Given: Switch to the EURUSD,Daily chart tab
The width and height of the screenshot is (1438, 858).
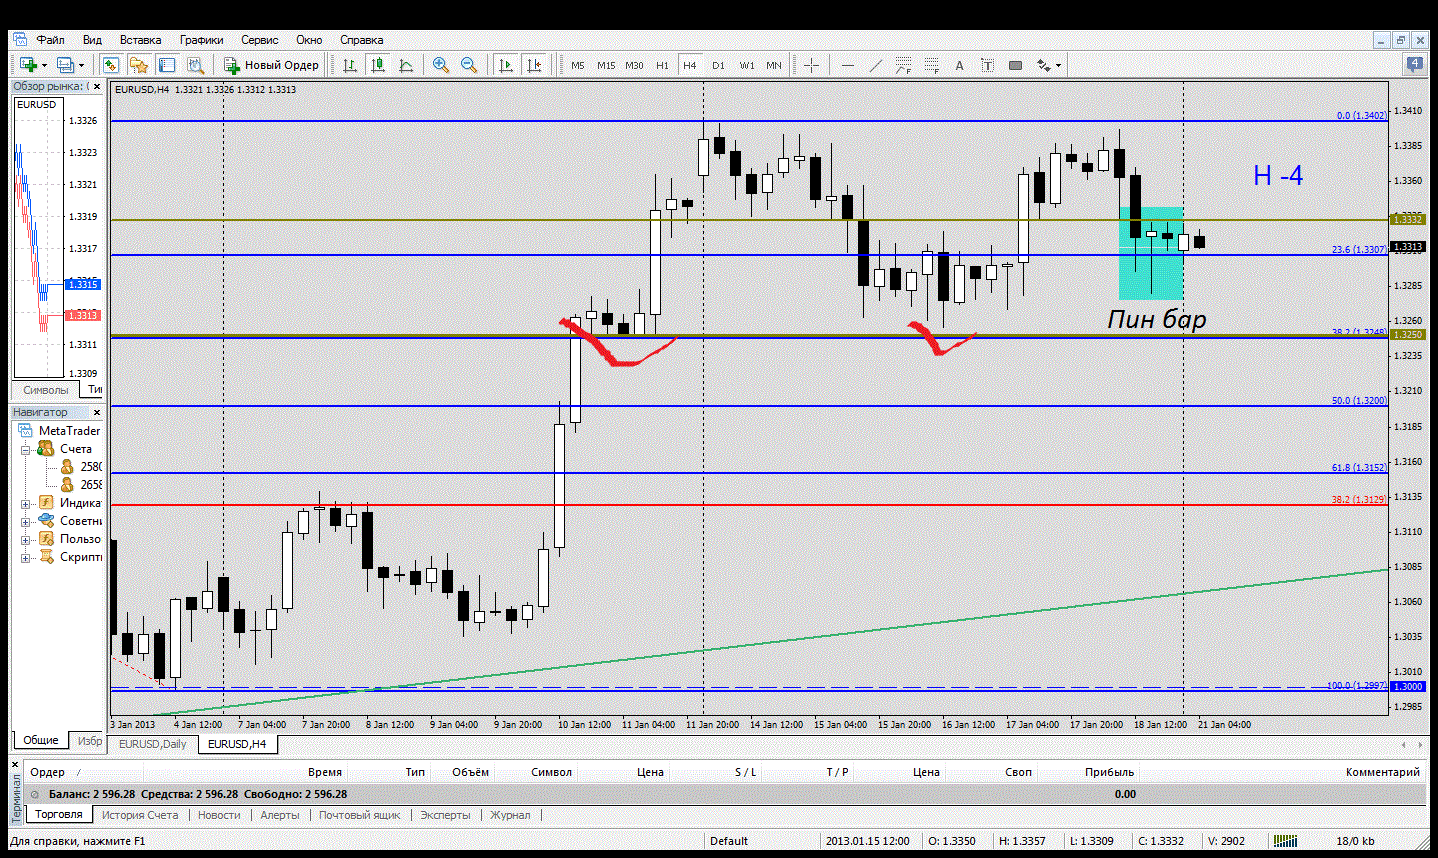Looking at the screenshot, I should click(x=153, y=744).
